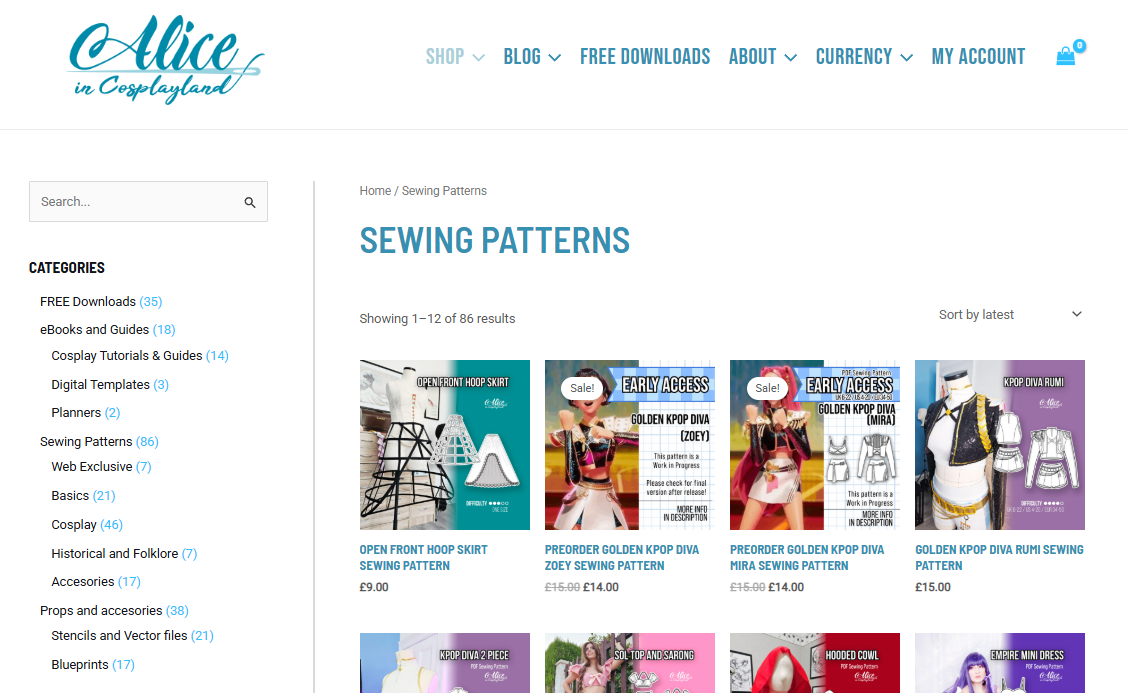Open the Stencils and Vector files category
The height and width of the screenshot is (693, 1128).
(119, 635)
